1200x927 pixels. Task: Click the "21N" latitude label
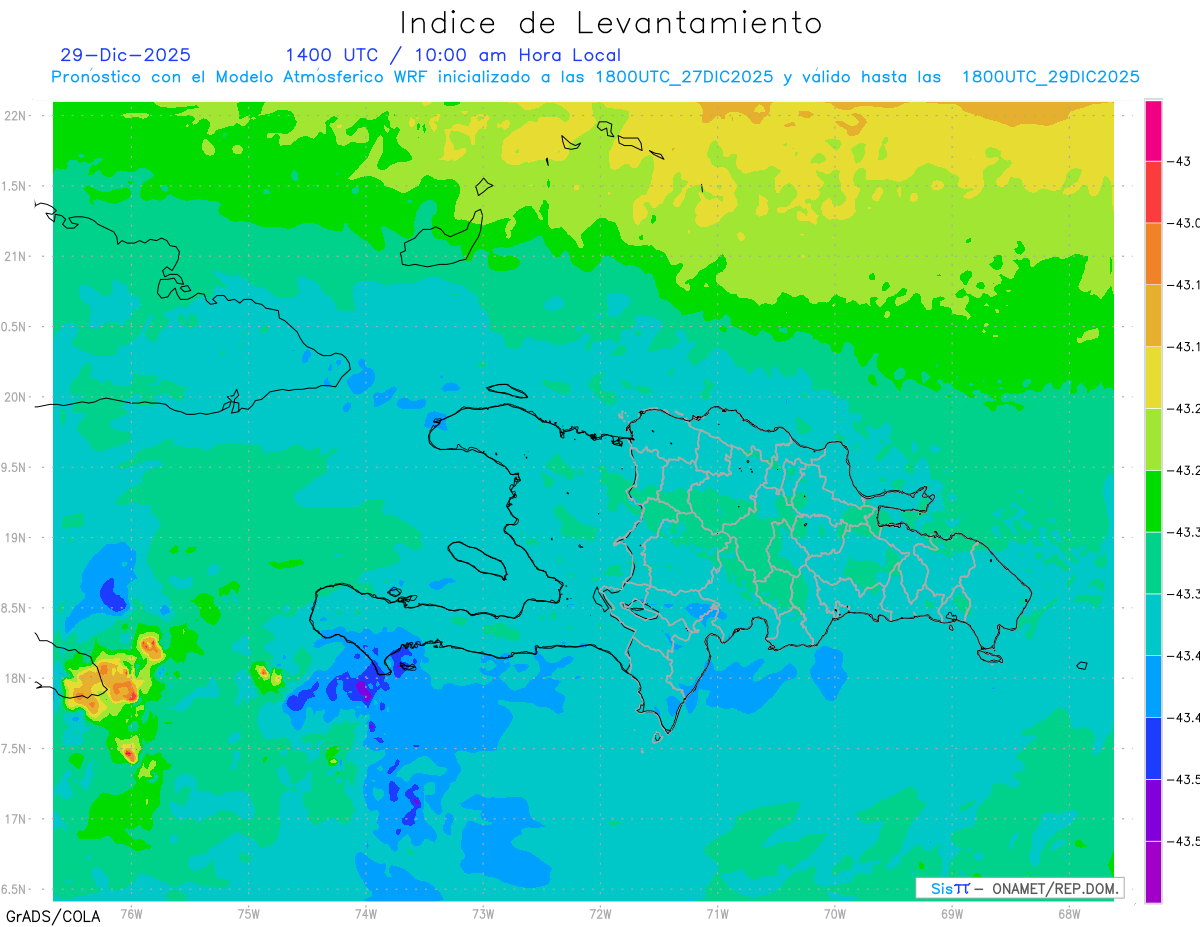click(17, 256)
